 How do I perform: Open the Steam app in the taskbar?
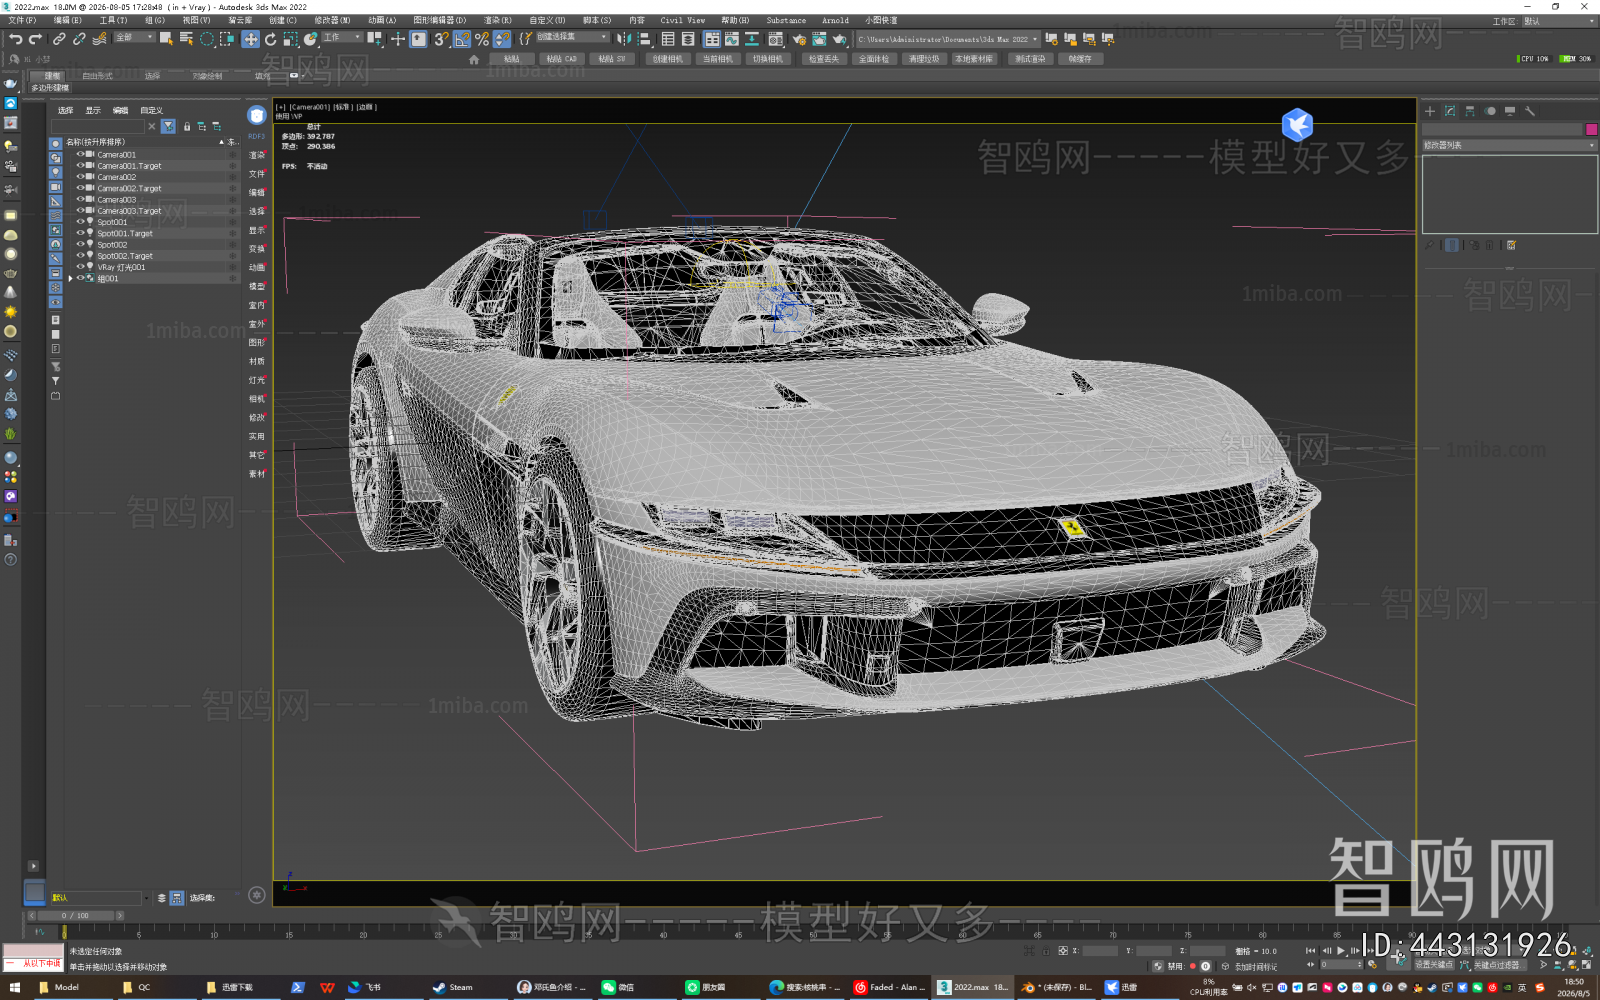pos(453,987)
